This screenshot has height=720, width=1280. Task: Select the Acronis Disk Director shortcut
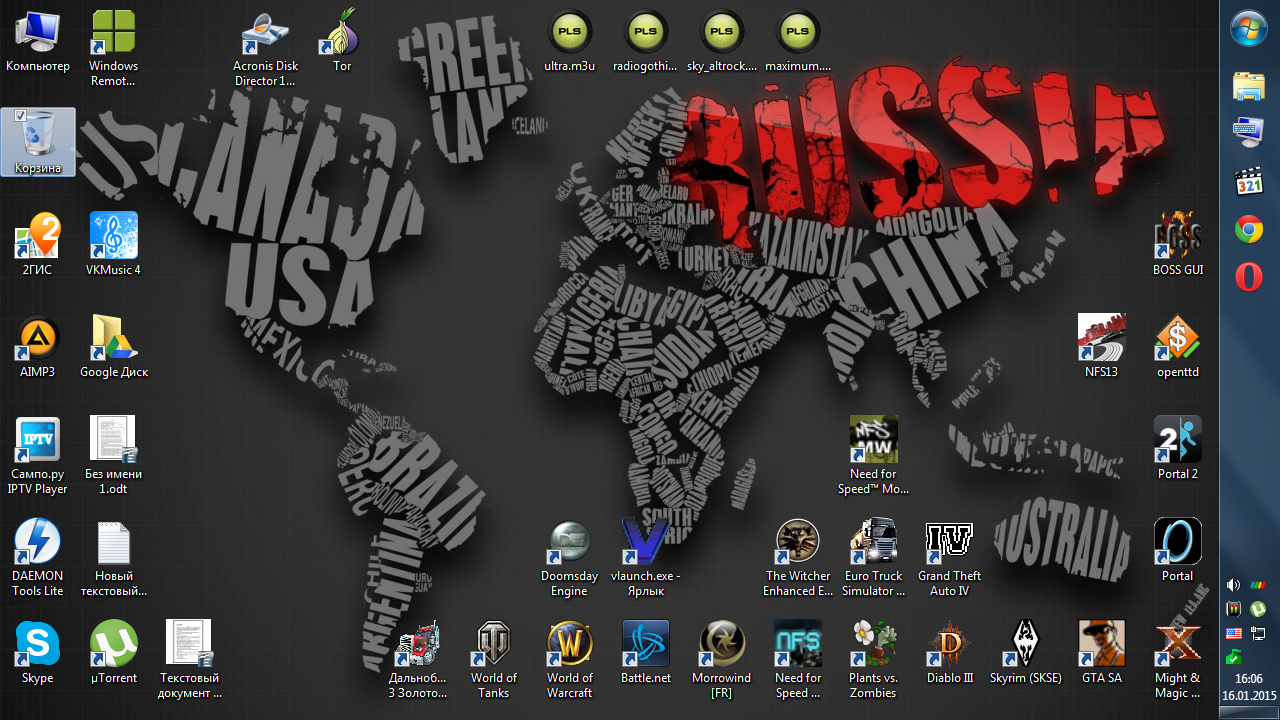point(265,48)
